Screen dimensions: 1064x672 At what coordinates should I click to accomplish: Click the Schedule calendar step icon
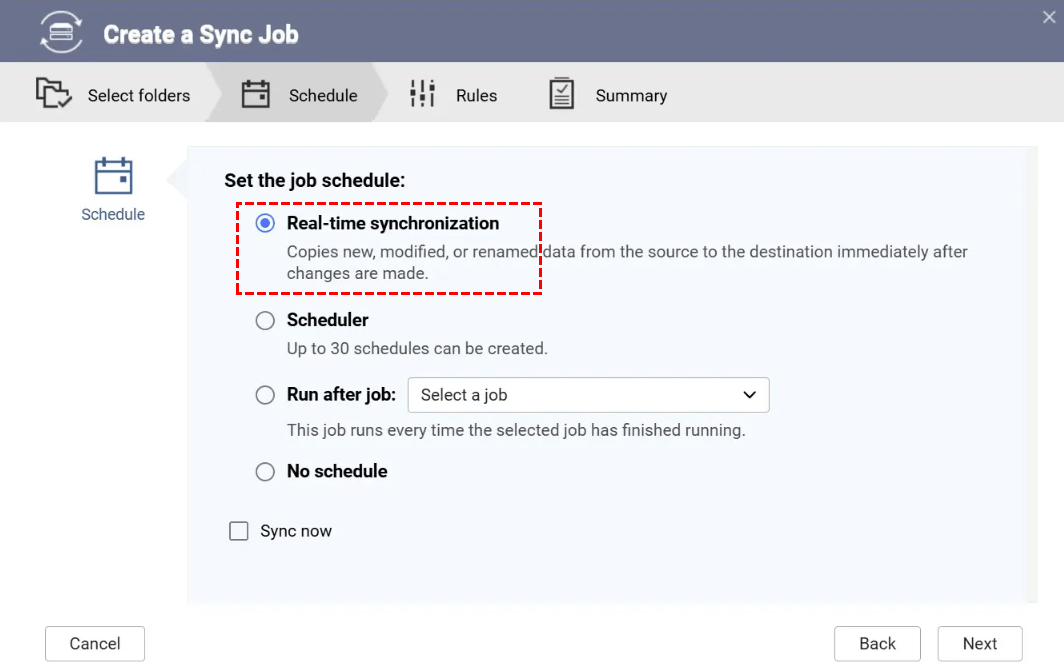(x=256, y=94)
